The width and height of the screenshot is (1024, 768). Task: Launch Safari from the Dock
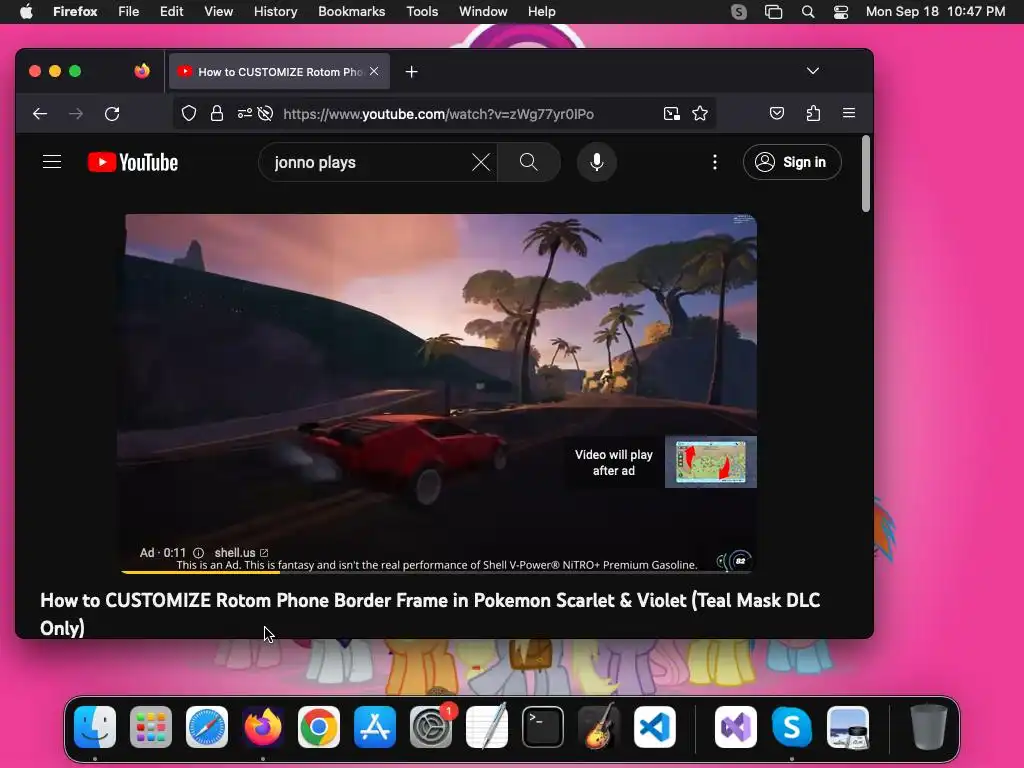(207, 727)
